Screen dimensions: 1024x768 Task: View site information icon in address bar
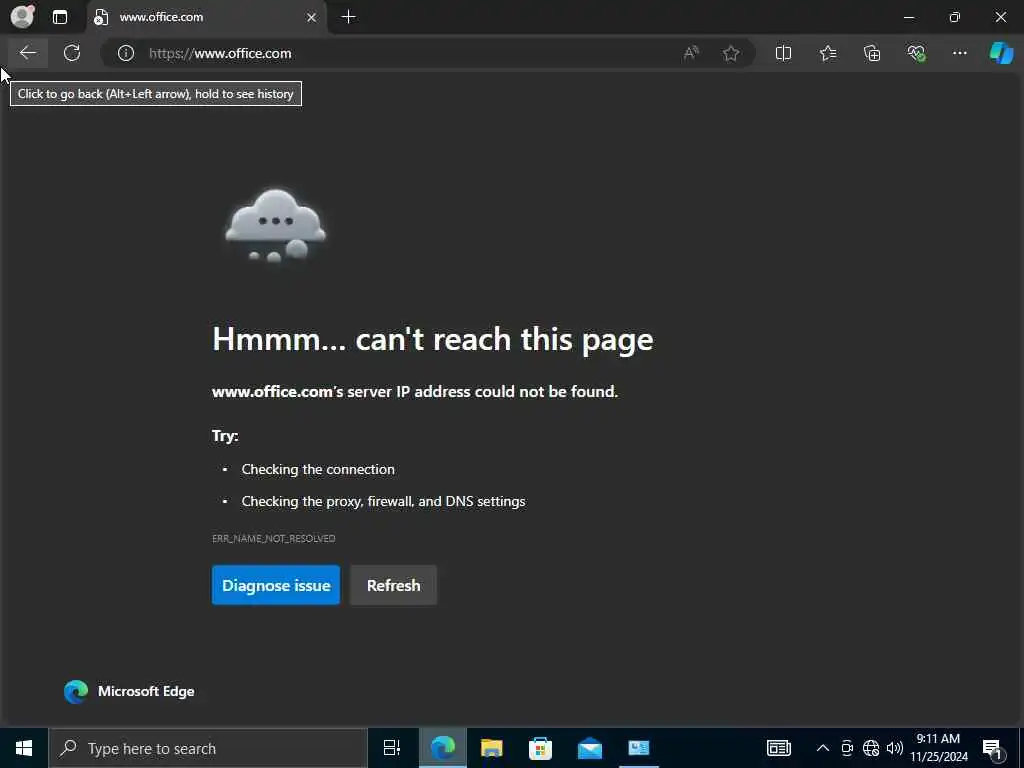pyautogui.click(x=125, y=53)
